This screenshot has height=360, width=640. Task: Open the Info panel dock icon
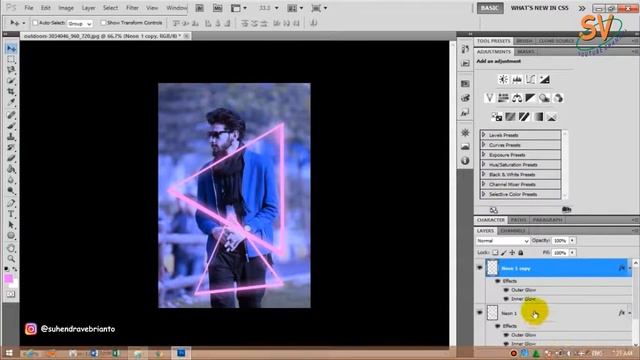pos(465,161)
